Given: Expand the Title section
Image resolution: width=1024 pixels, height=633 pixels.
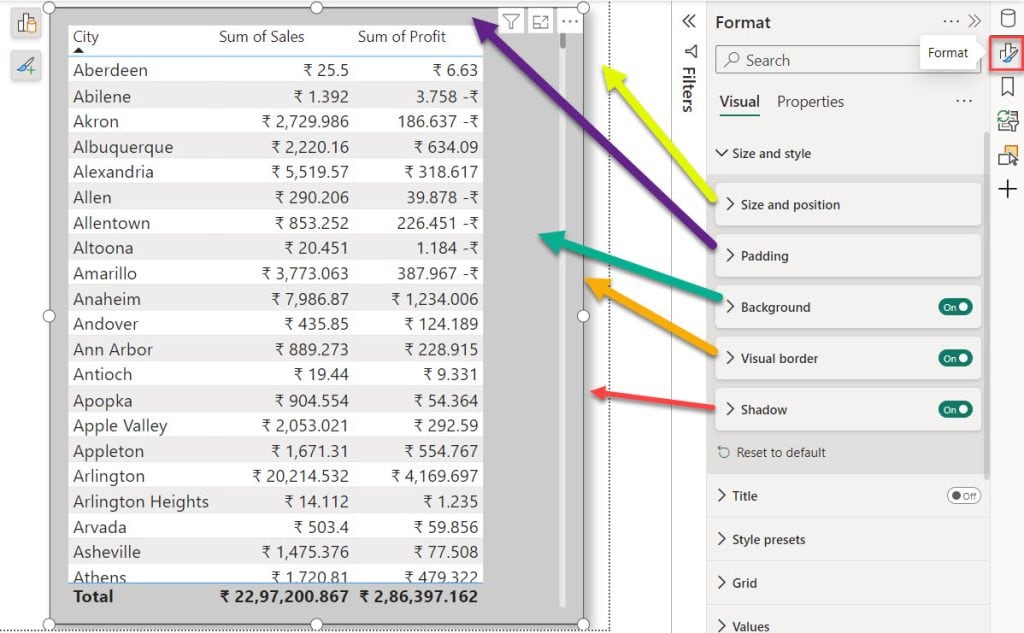Looking at the screenshot, I should [721, 496].
